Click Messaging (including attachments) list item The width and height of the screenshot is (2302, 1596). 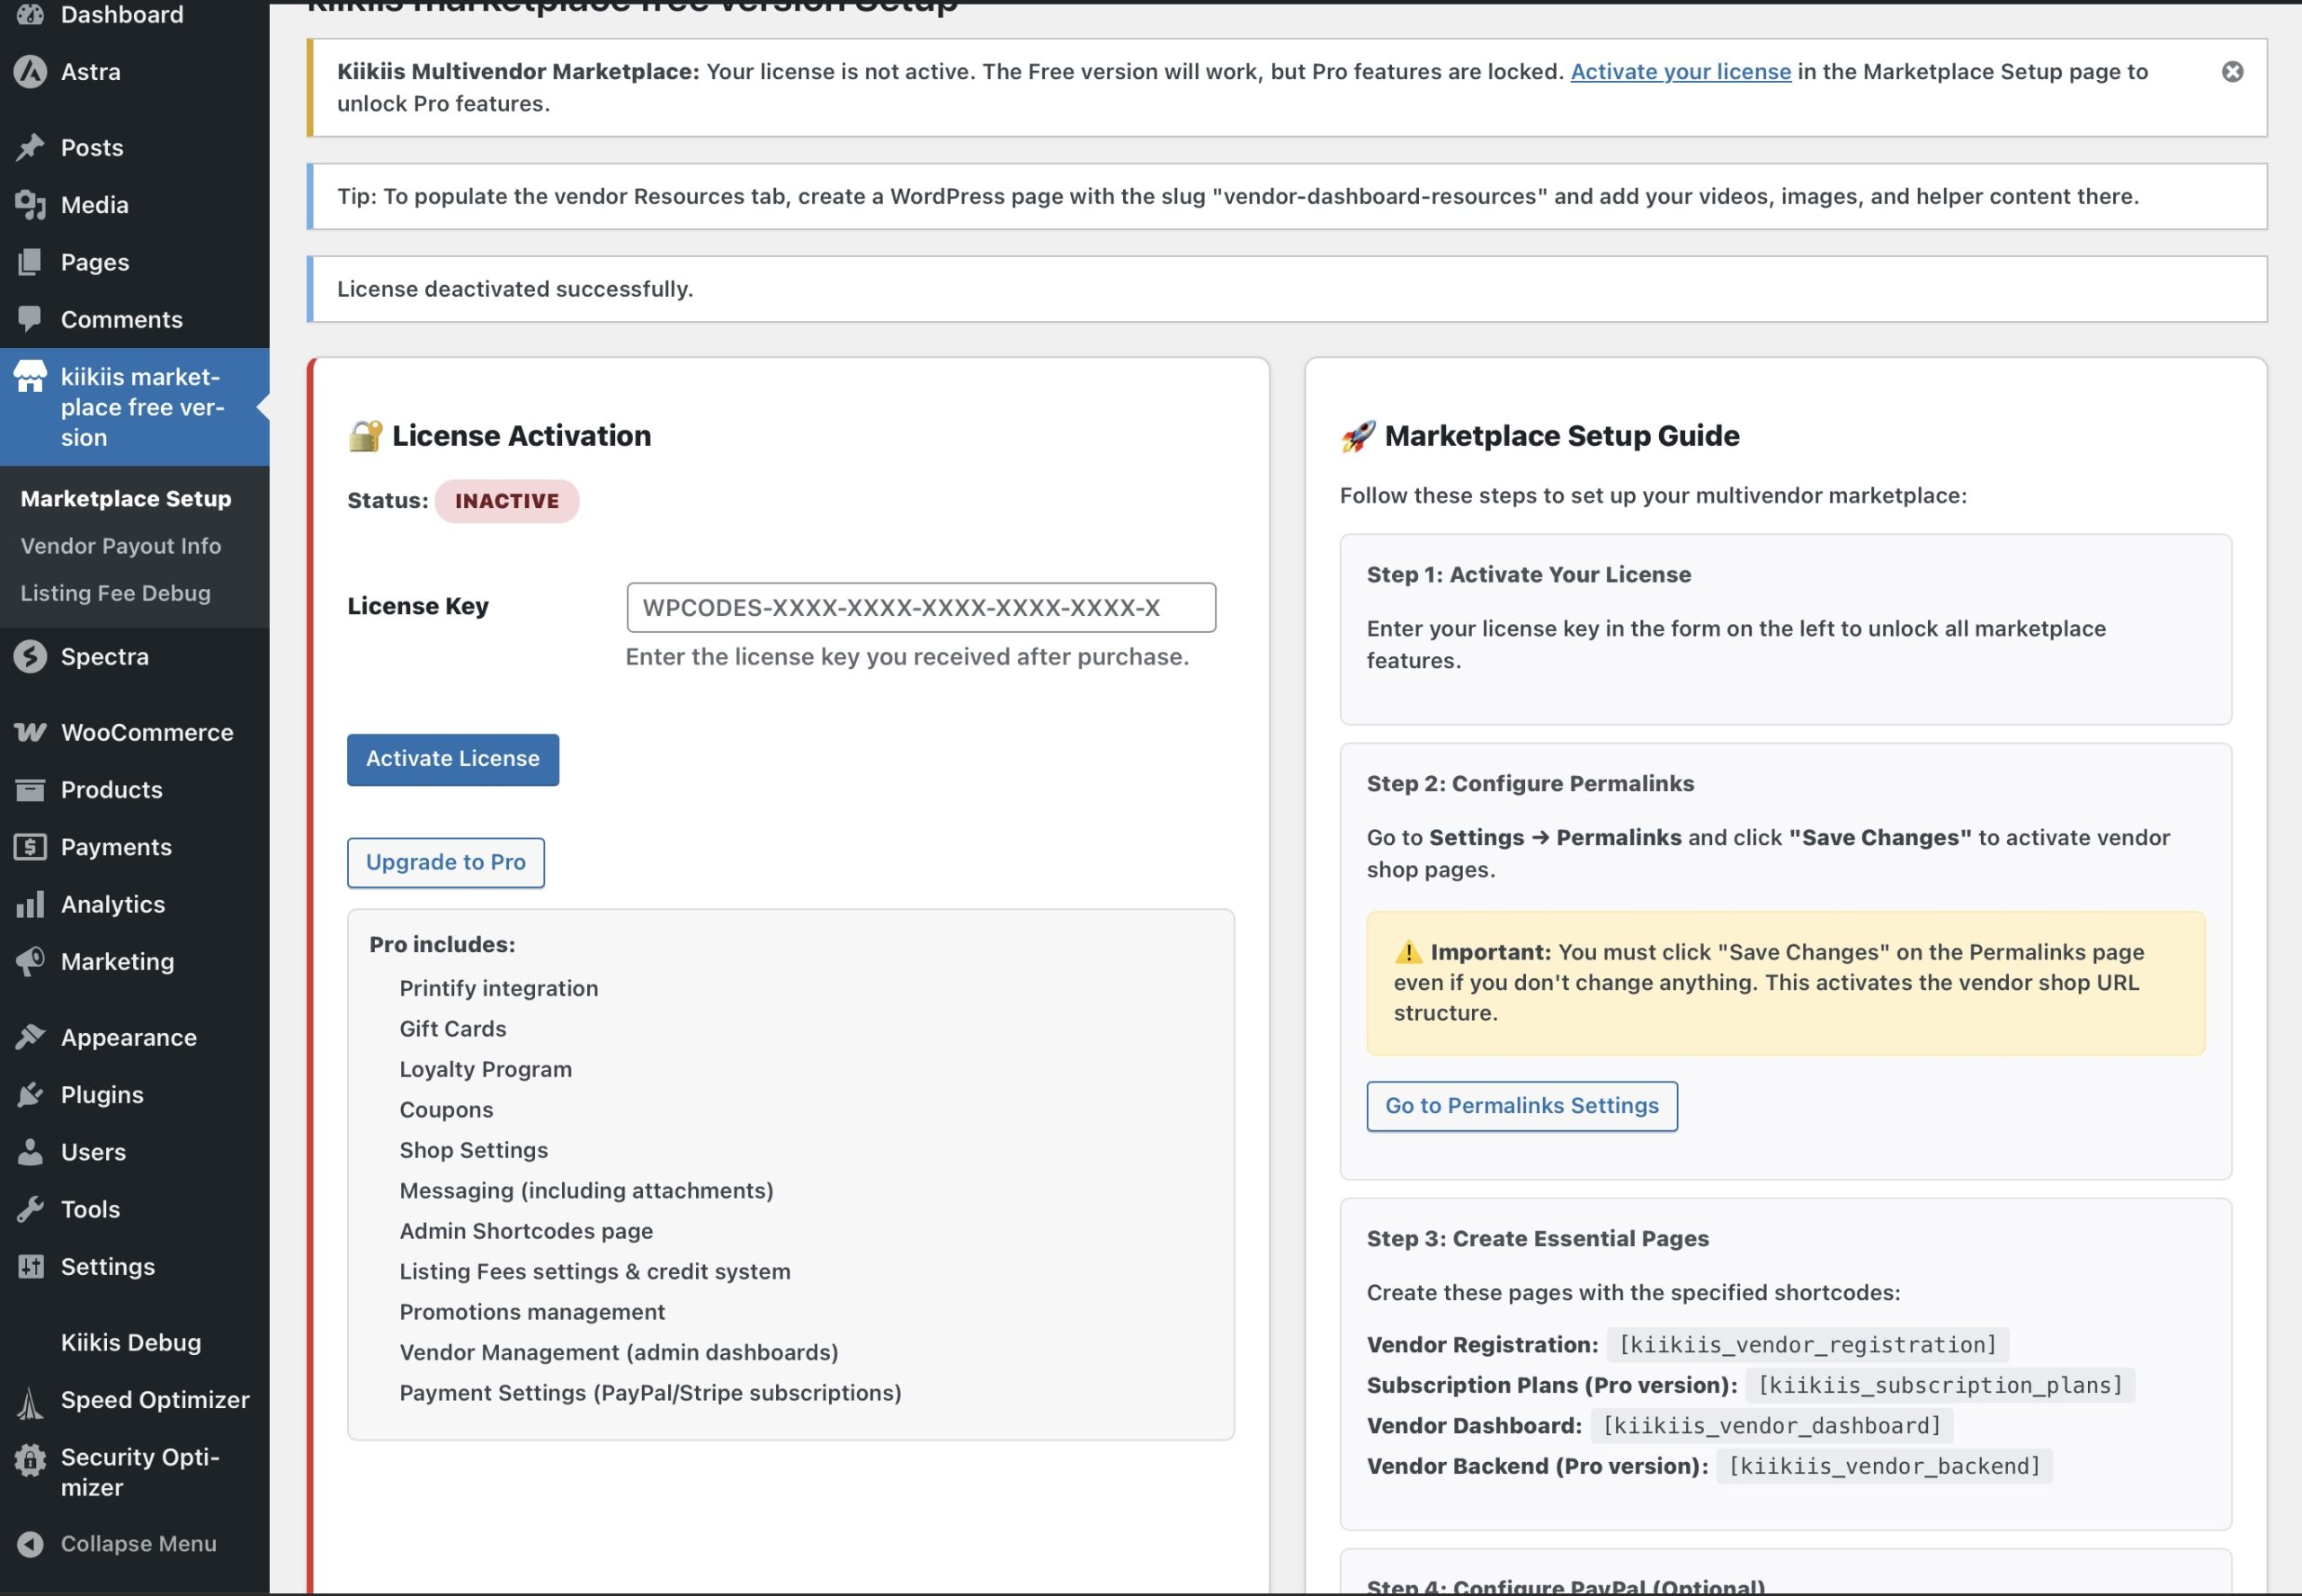coord(587,1190)
